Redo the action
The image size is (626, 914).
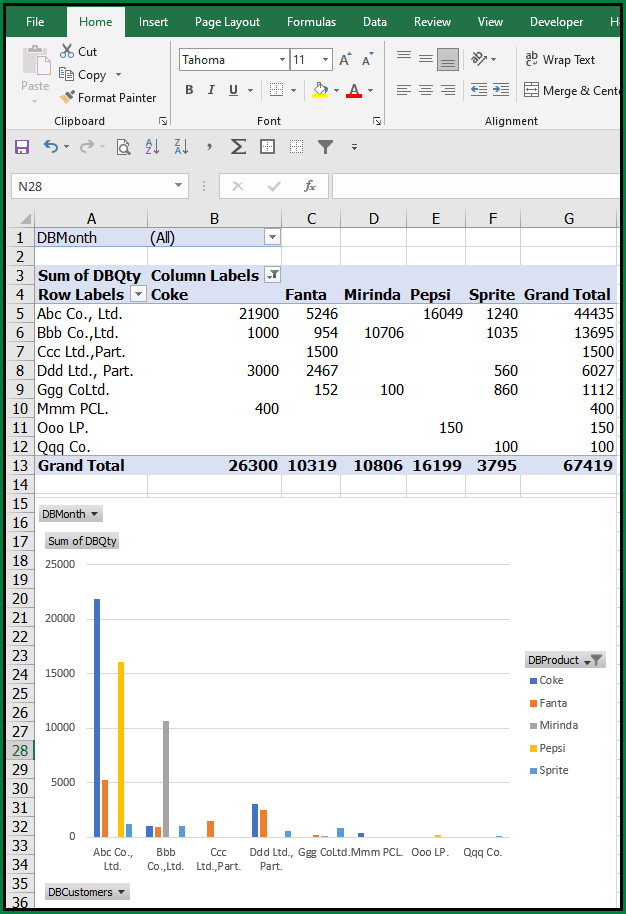click(x=86, y=146)
